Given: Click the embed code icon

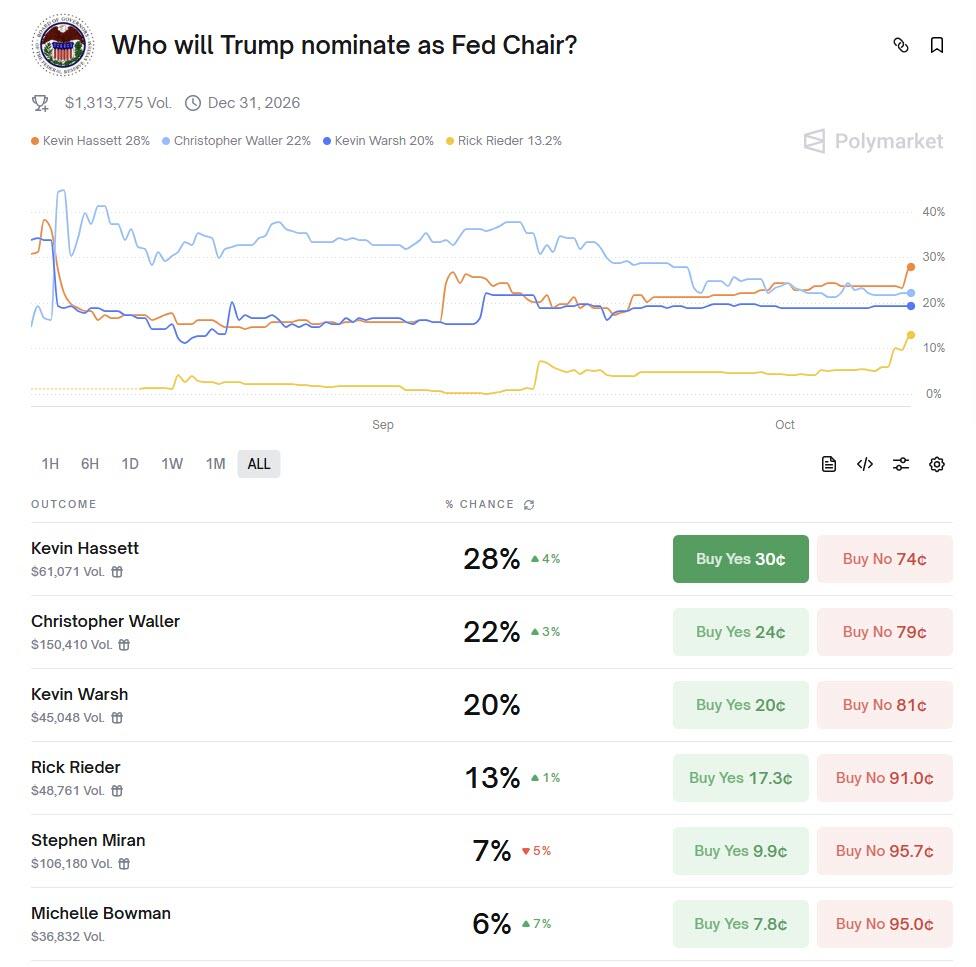Looking at the screenshot, I should tap(865, 464).
